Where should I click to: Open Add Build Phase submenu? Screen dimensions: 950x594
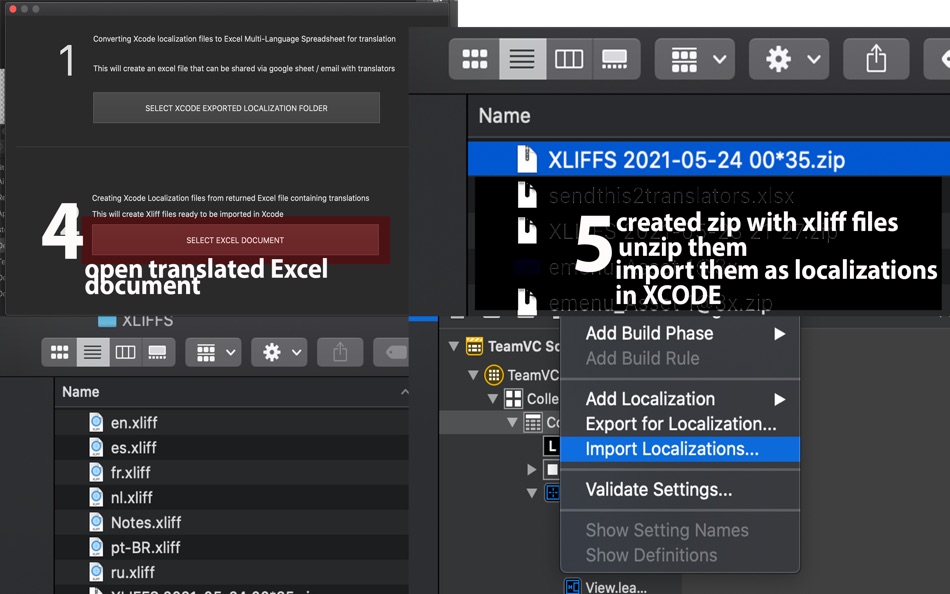point(680,333)
